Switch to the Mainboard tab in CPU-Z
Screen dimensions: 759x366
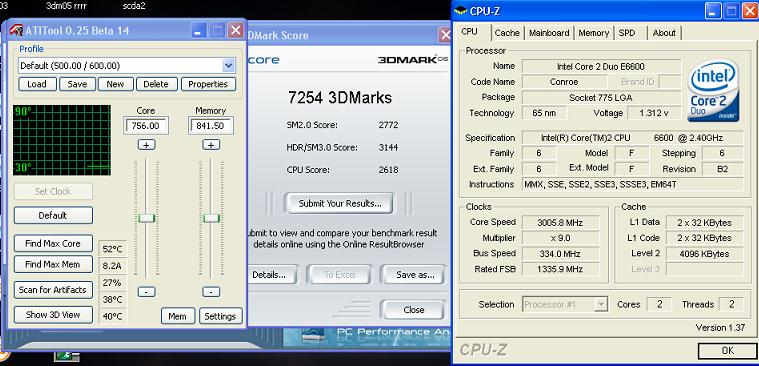549,33
